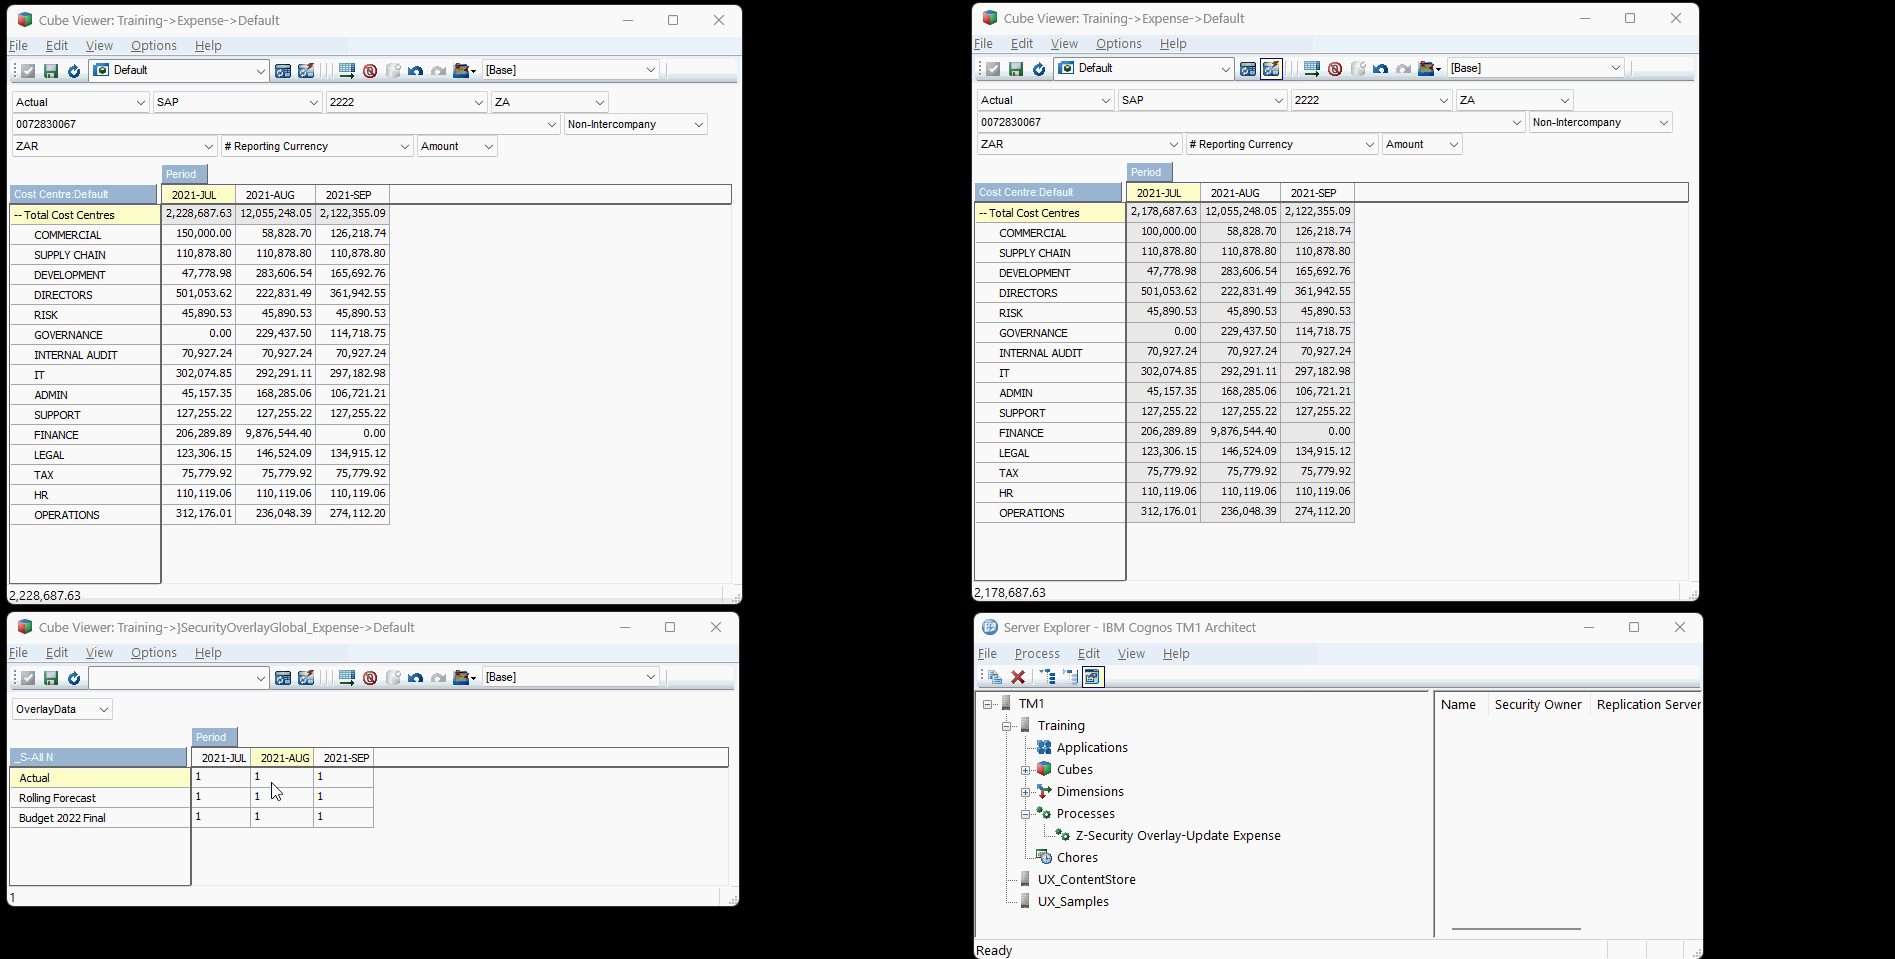
Task: Click the Automatic Recalculate refresh icon
Action: [74, 70]
